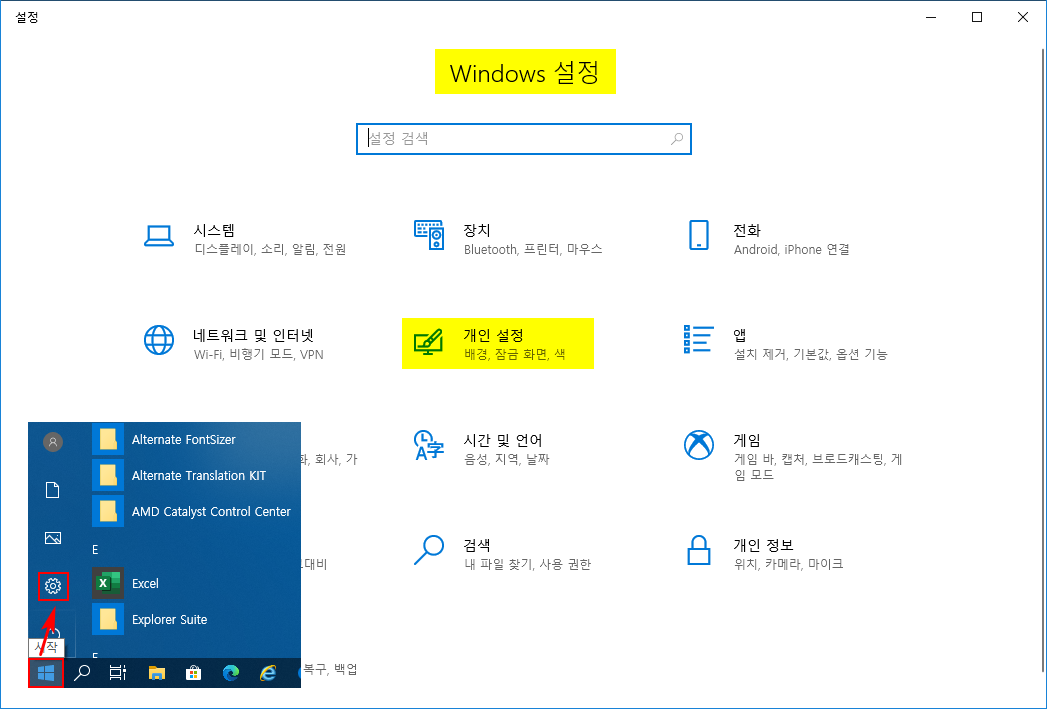Image resolution: width=1047 pixels, height=709 pixels.
Task: Click the 'Windows 설정' page heading
Action: point(524,72)
